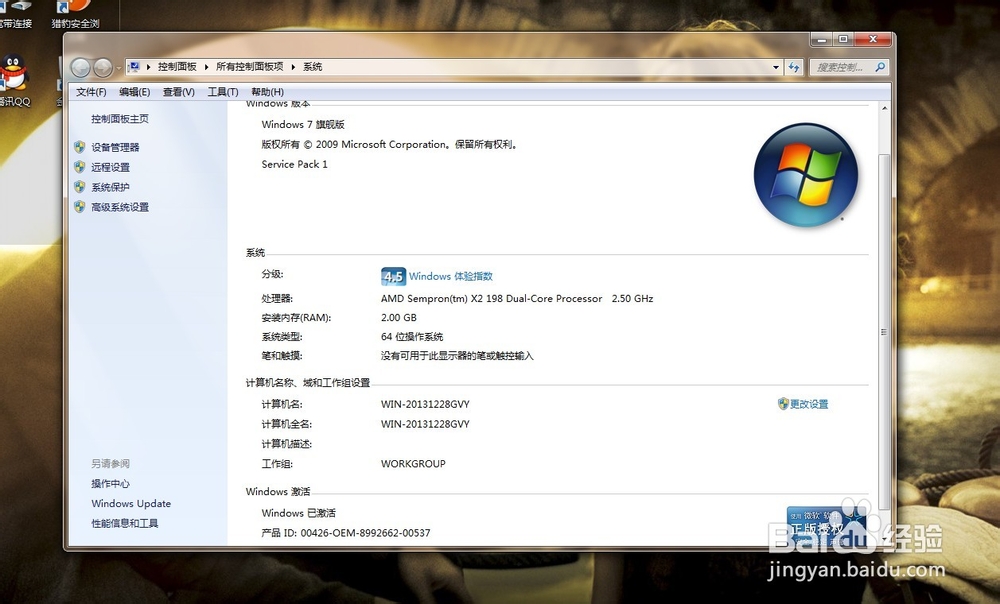Click the search magnifier icon
Viewport: 1000px width, 604px height.
tap(880, 67)
